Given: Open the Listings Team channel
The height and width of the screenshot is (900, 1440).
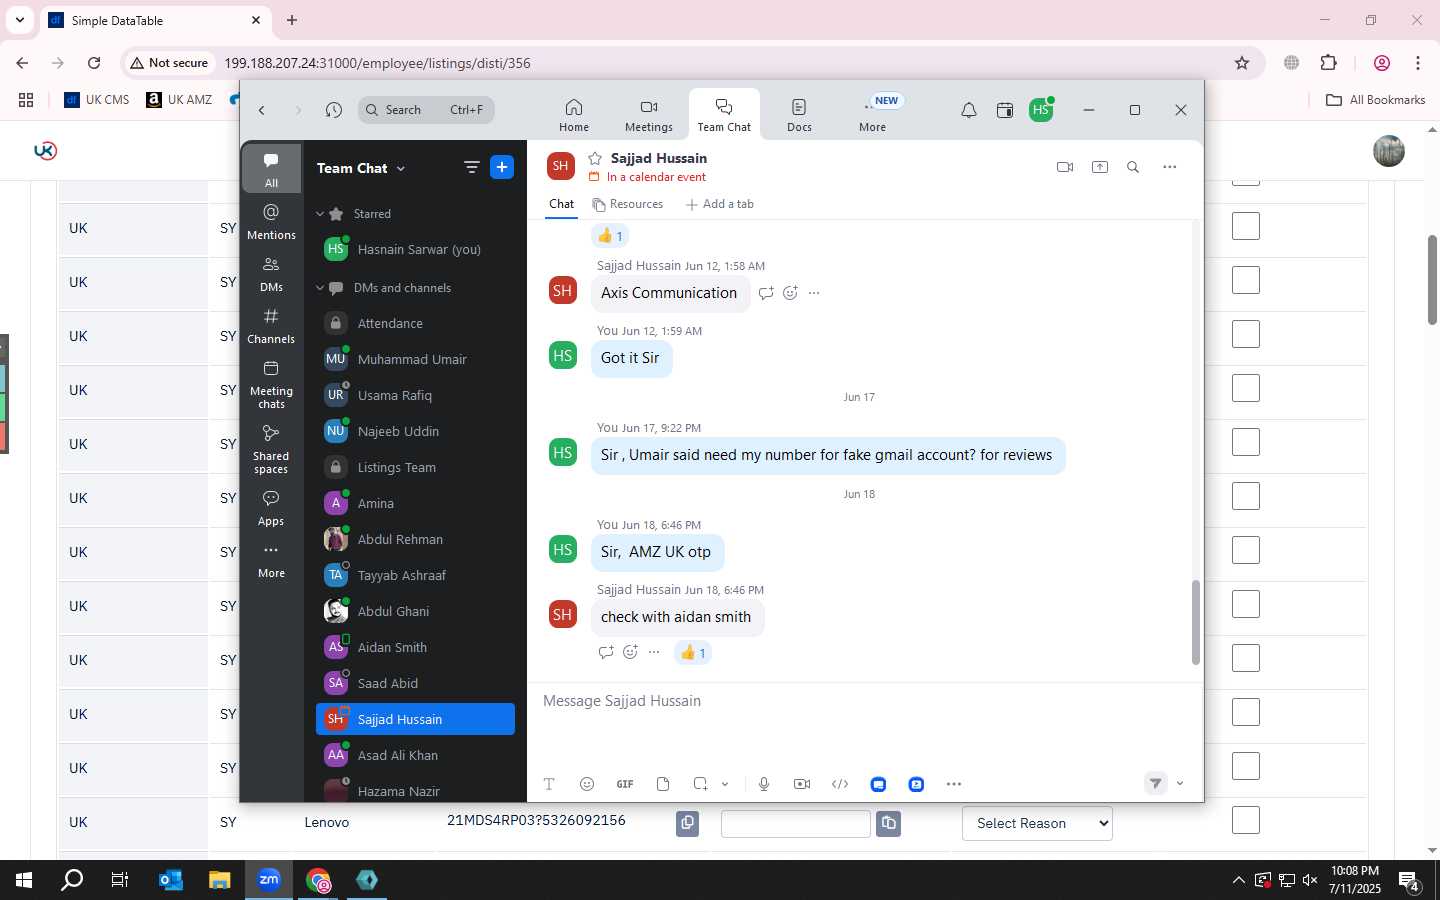Looking at the screenshot, I should click(415, 467).
